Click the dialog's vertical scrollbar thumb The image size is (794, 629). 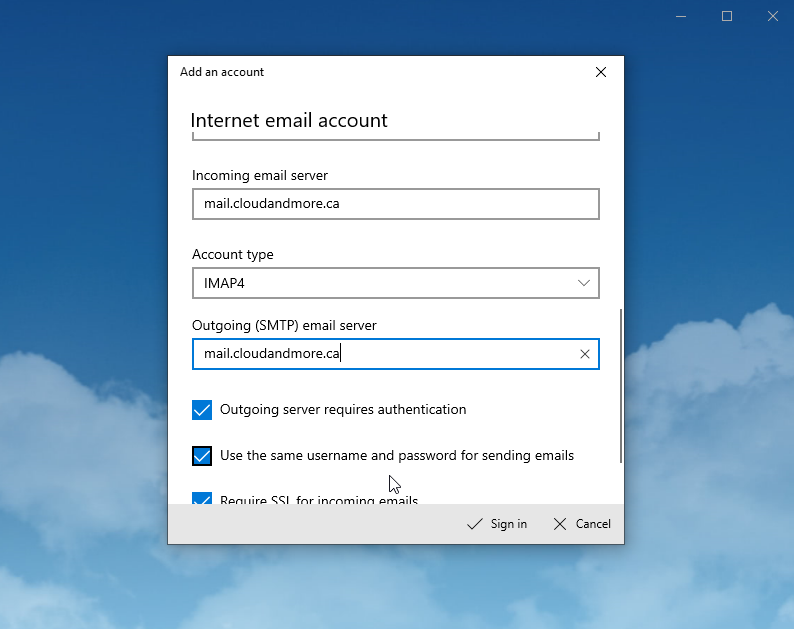point(621,386)
